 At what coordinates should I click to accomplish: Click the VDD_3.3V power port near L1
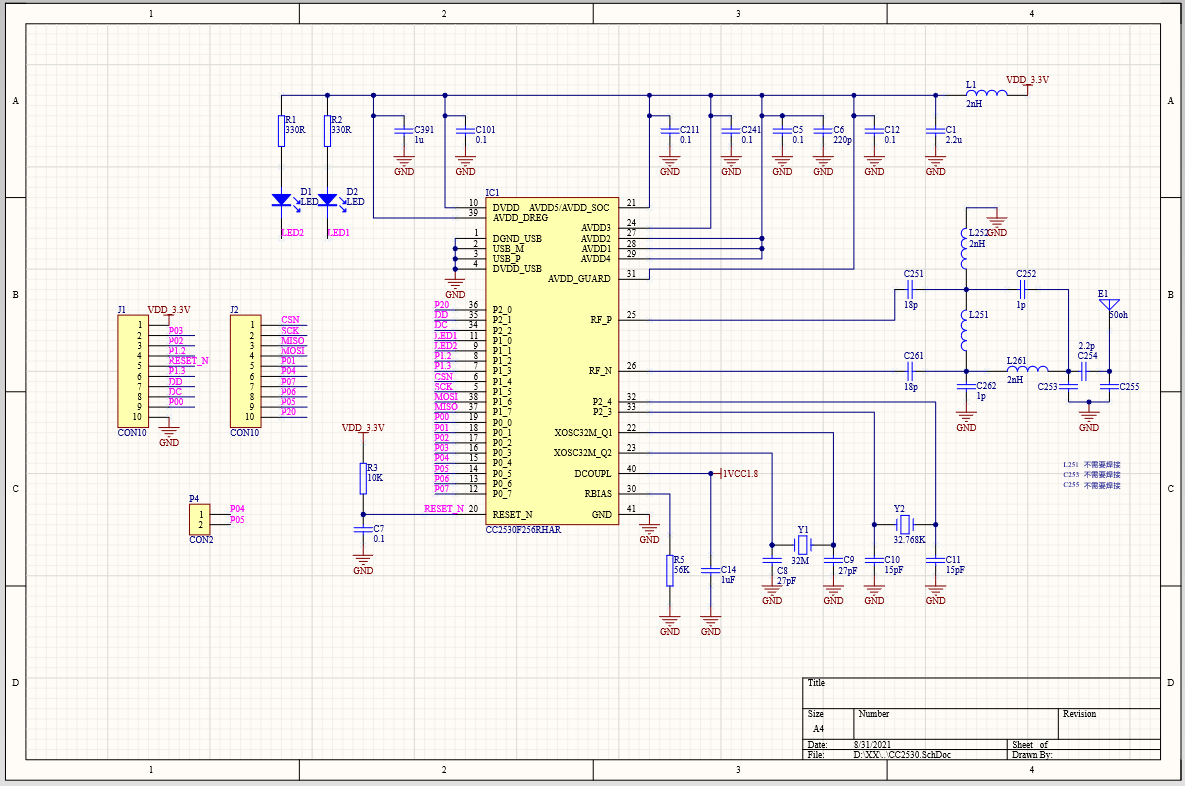click(1027, 80)
